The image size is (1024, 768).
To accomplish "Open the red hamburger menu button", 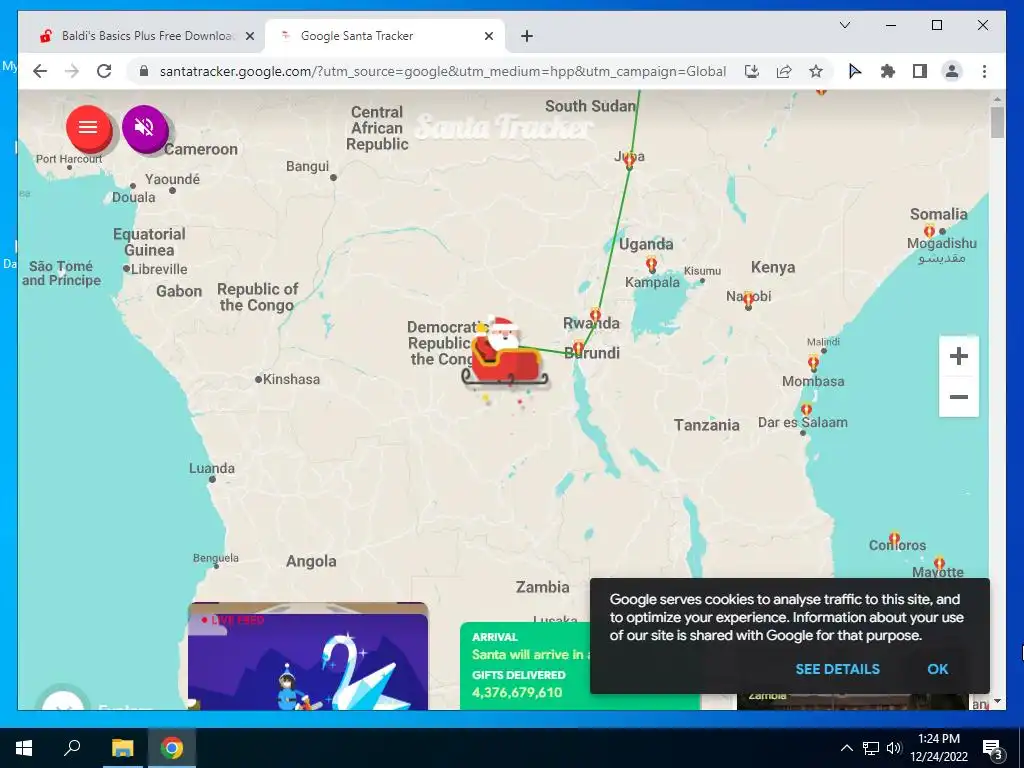I will click(x=88, y=127).
